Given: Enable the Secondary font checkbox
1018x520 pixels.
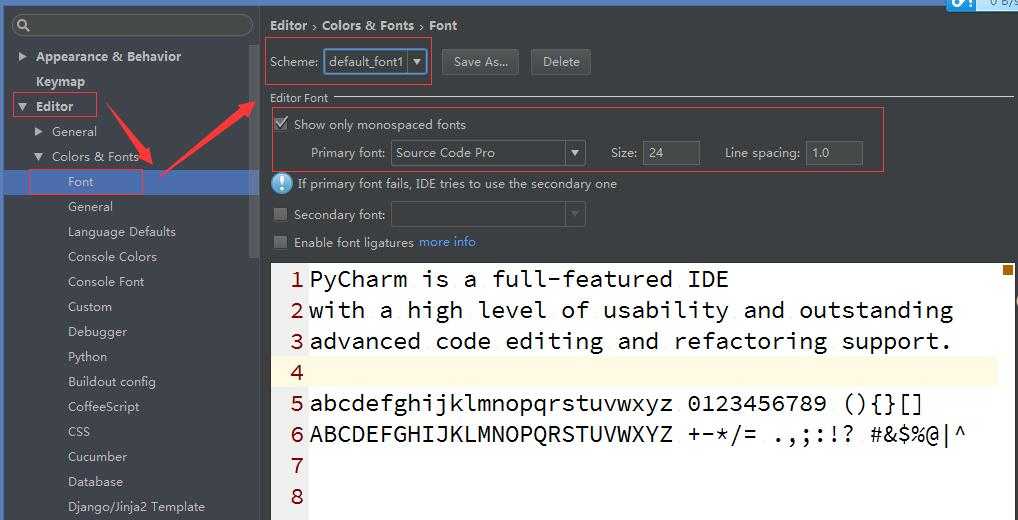Looking at the screenshot, I should [x=280, y=214].
